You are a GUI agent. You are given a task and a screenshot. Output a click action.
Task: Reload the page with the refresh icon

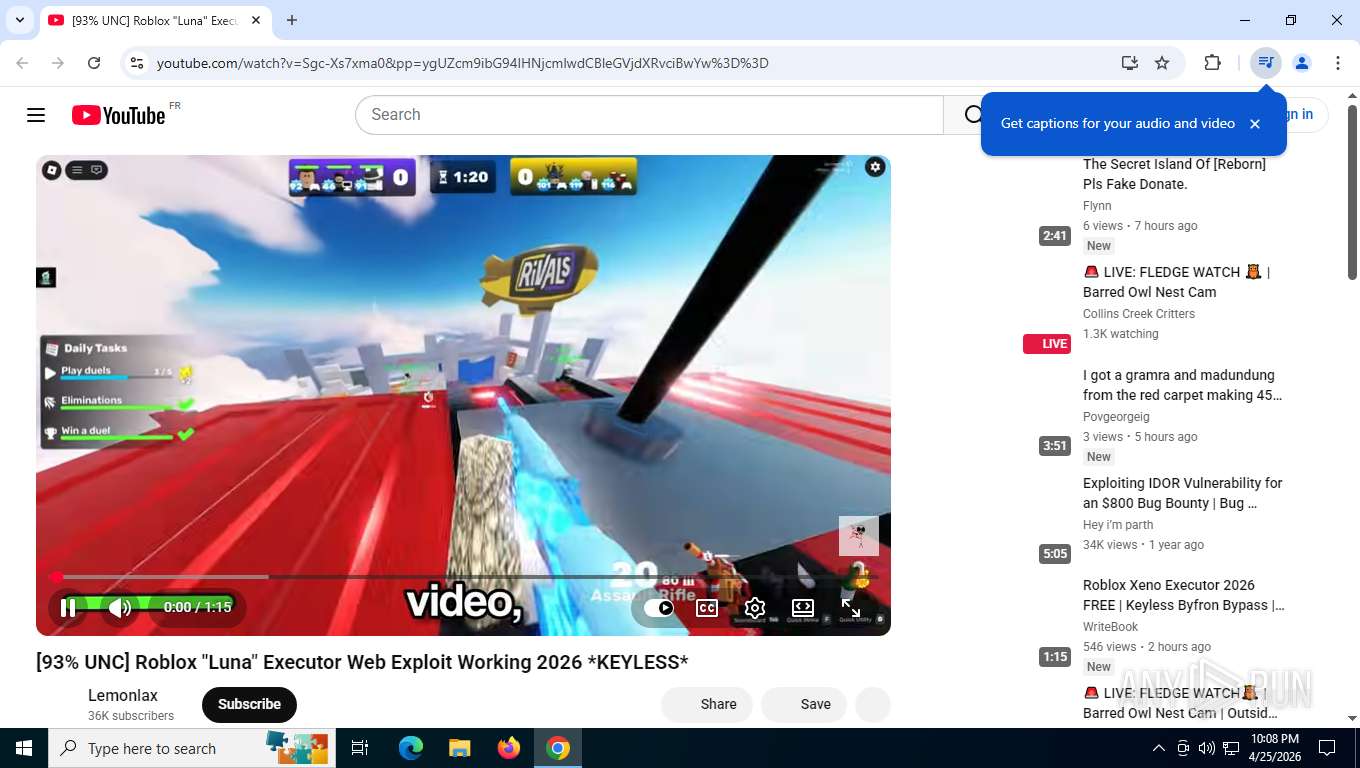coord(94,63)
